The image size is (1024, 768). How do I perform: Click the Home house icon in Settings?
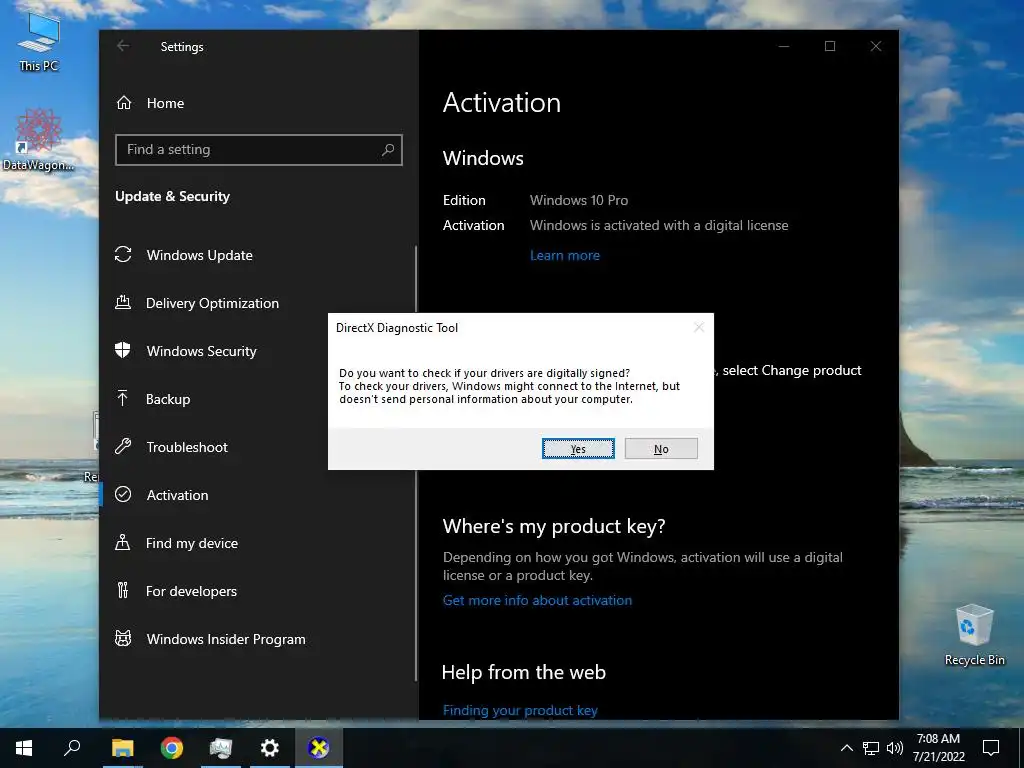(124, 103)
